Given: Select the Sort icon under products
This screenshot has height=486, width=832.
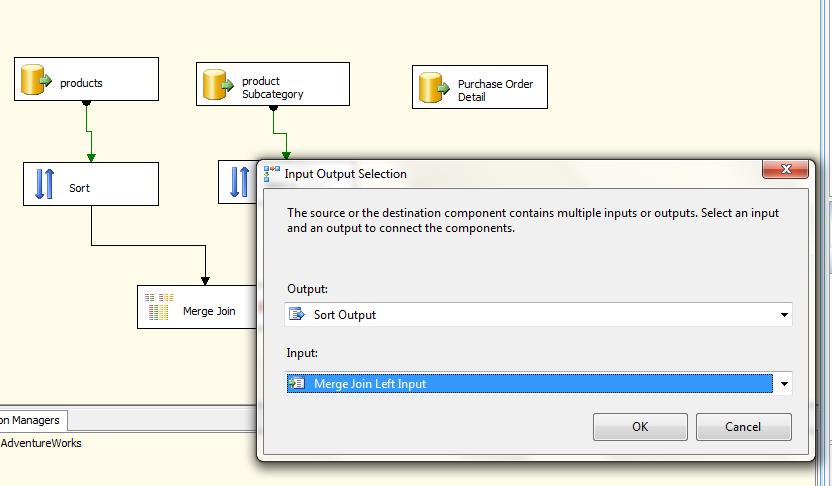Looking at the screenshot, I should pyautogui.click(x=45, y=185).
